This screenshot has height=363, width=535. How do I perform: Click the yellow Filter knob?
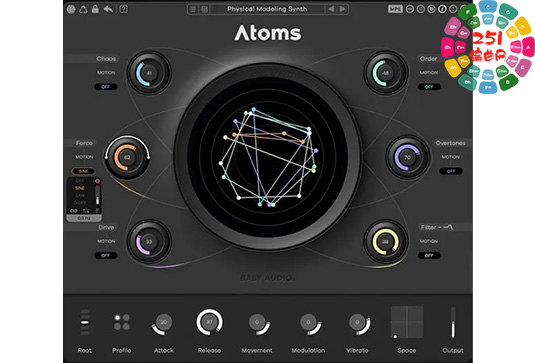tap(386, 242)
